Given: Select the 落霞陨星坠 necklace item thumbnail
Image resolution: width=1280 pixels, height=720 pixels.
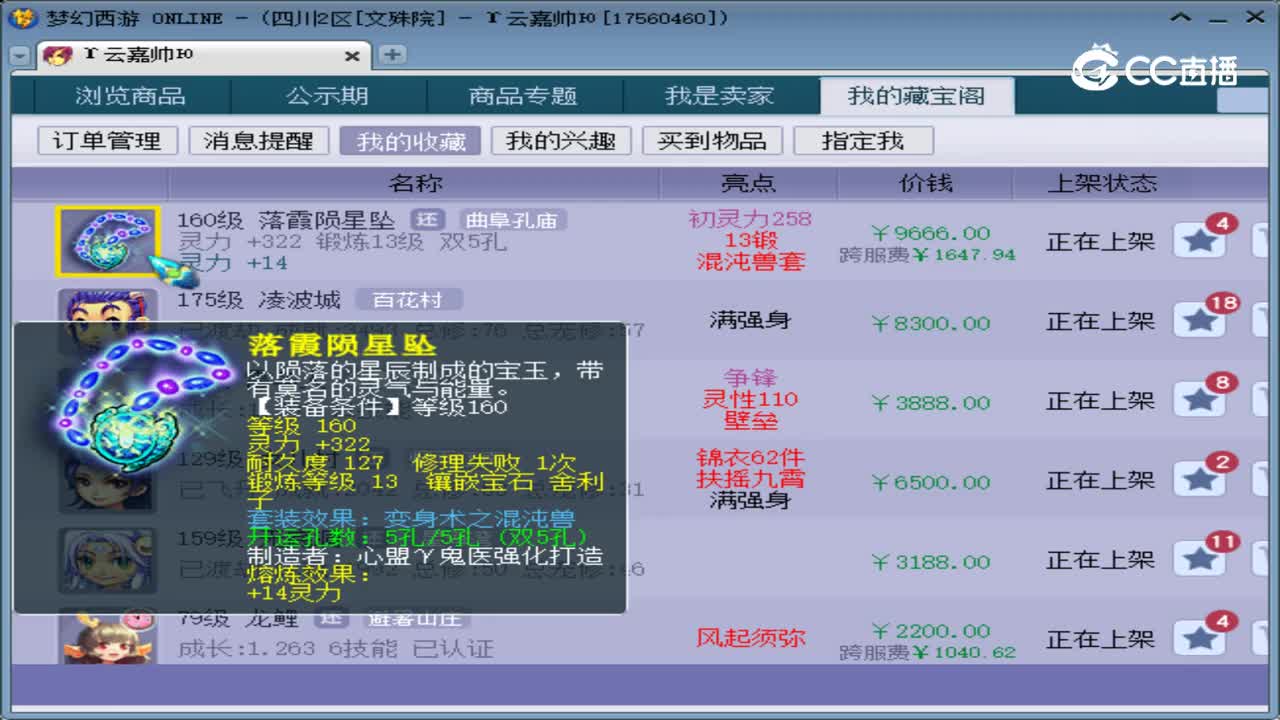Looking at the screenshot, I should [x=107, y=241].
